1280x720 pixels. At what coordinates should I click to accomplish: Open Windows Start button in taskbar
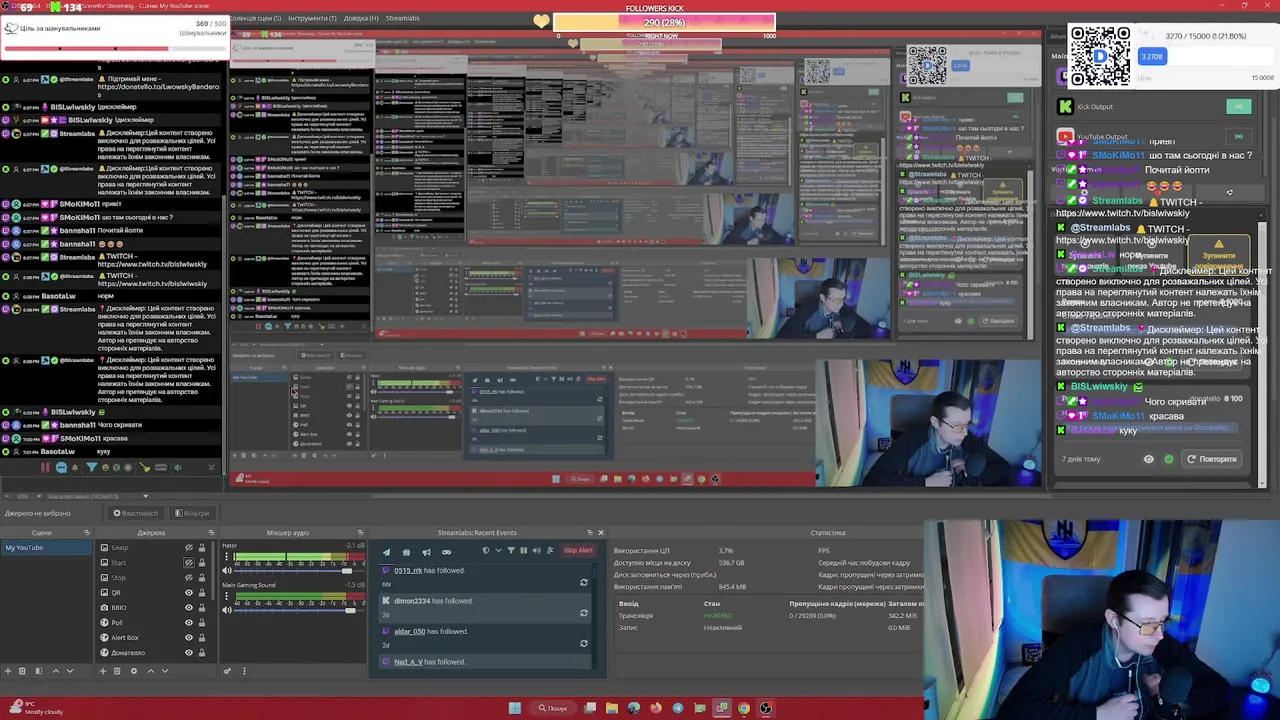point(514,708)
